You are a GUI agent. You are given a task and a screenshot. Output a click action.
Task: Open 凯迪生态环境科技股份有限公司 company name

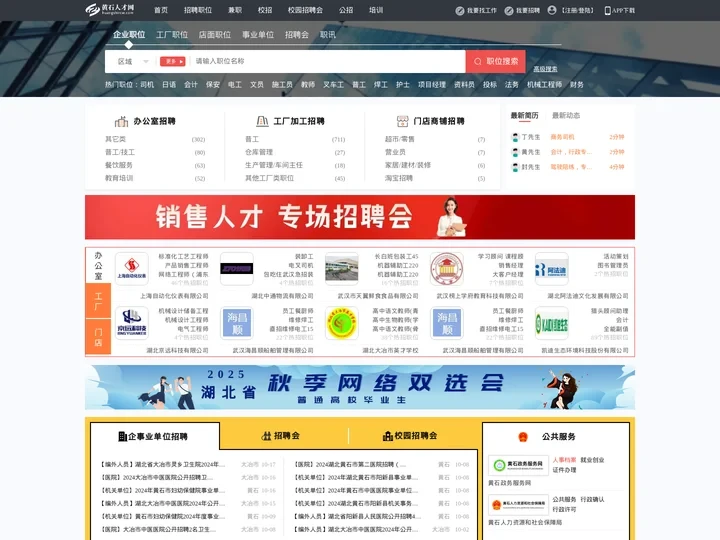585,350
